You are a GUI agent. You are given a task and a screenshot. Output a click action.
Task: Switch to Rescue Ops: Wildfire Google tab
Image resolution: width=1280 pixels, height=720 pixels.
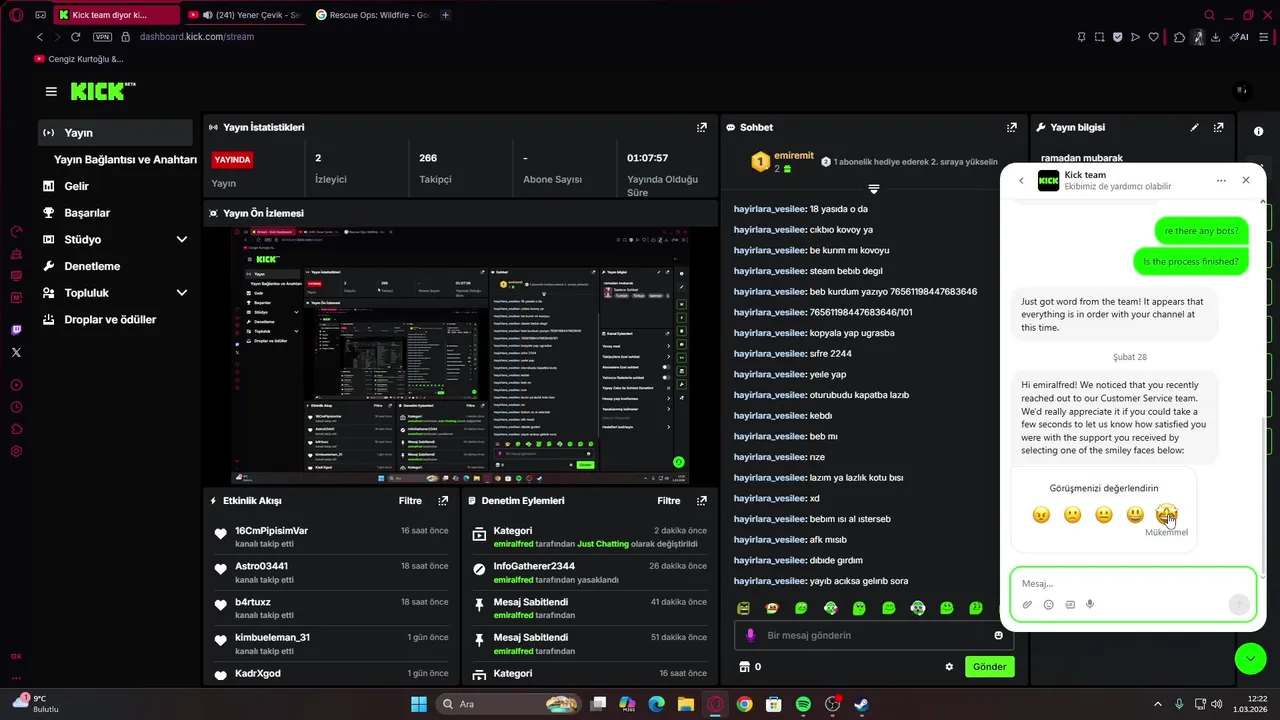[372, 15]
